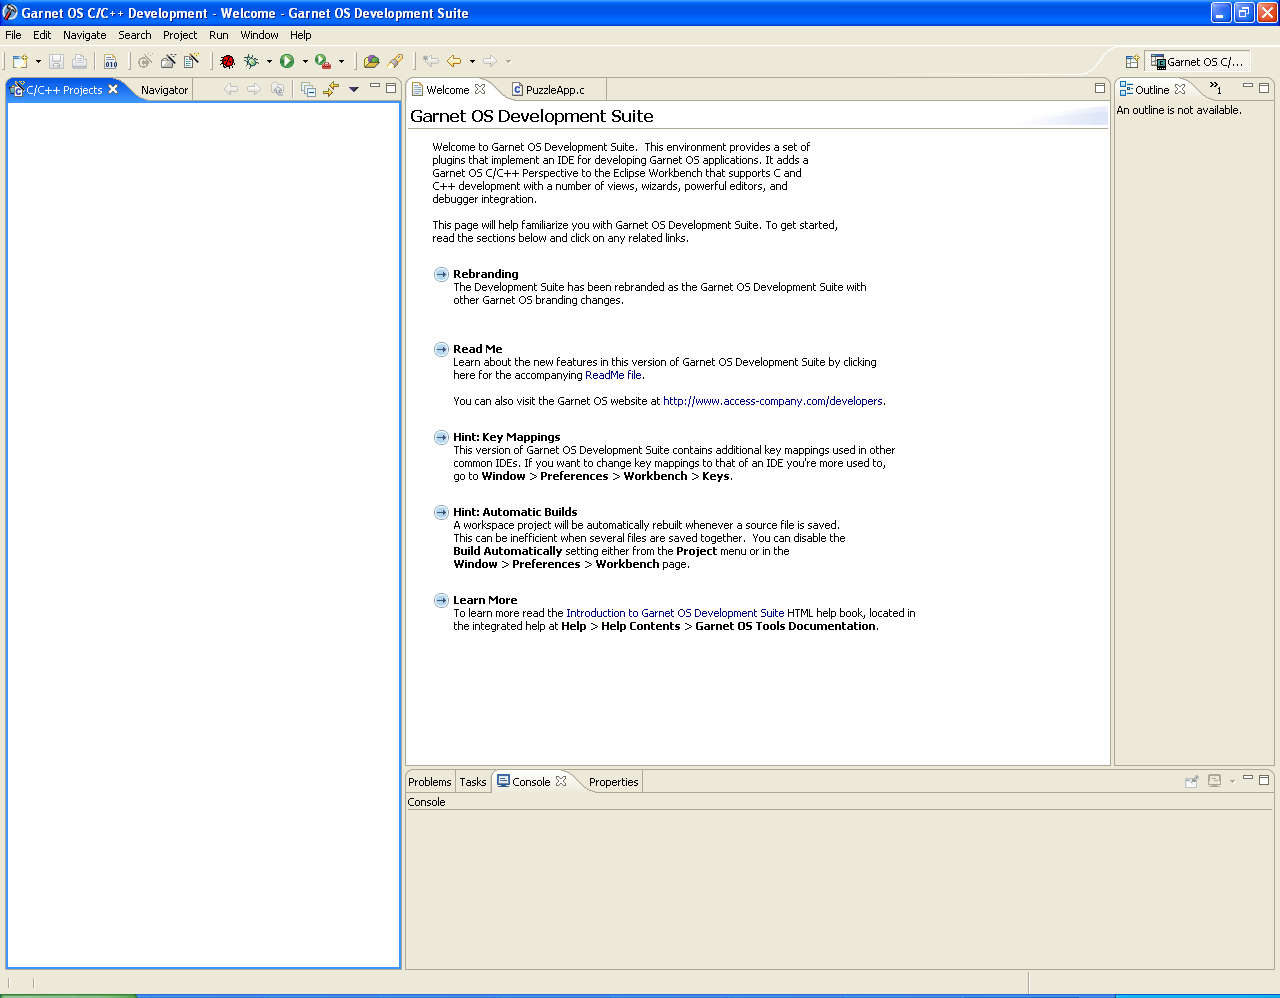Click the red ladybug debug icon
Viewport: 1280px width, 998px height.
(x=228, y=62)
